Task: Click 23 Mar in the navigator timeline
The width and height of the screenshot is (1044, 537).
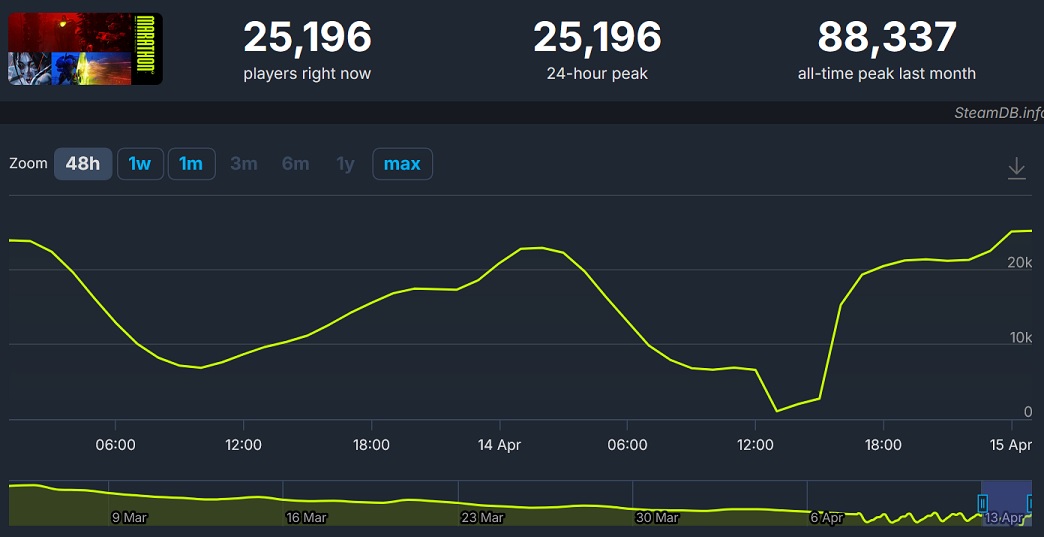Action: click(481, 517)
